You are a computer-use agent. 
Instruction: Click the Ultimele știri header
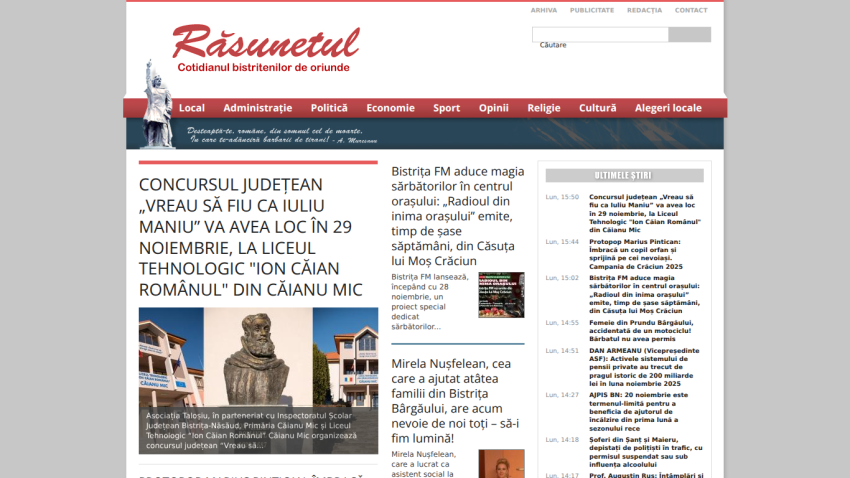624,175
